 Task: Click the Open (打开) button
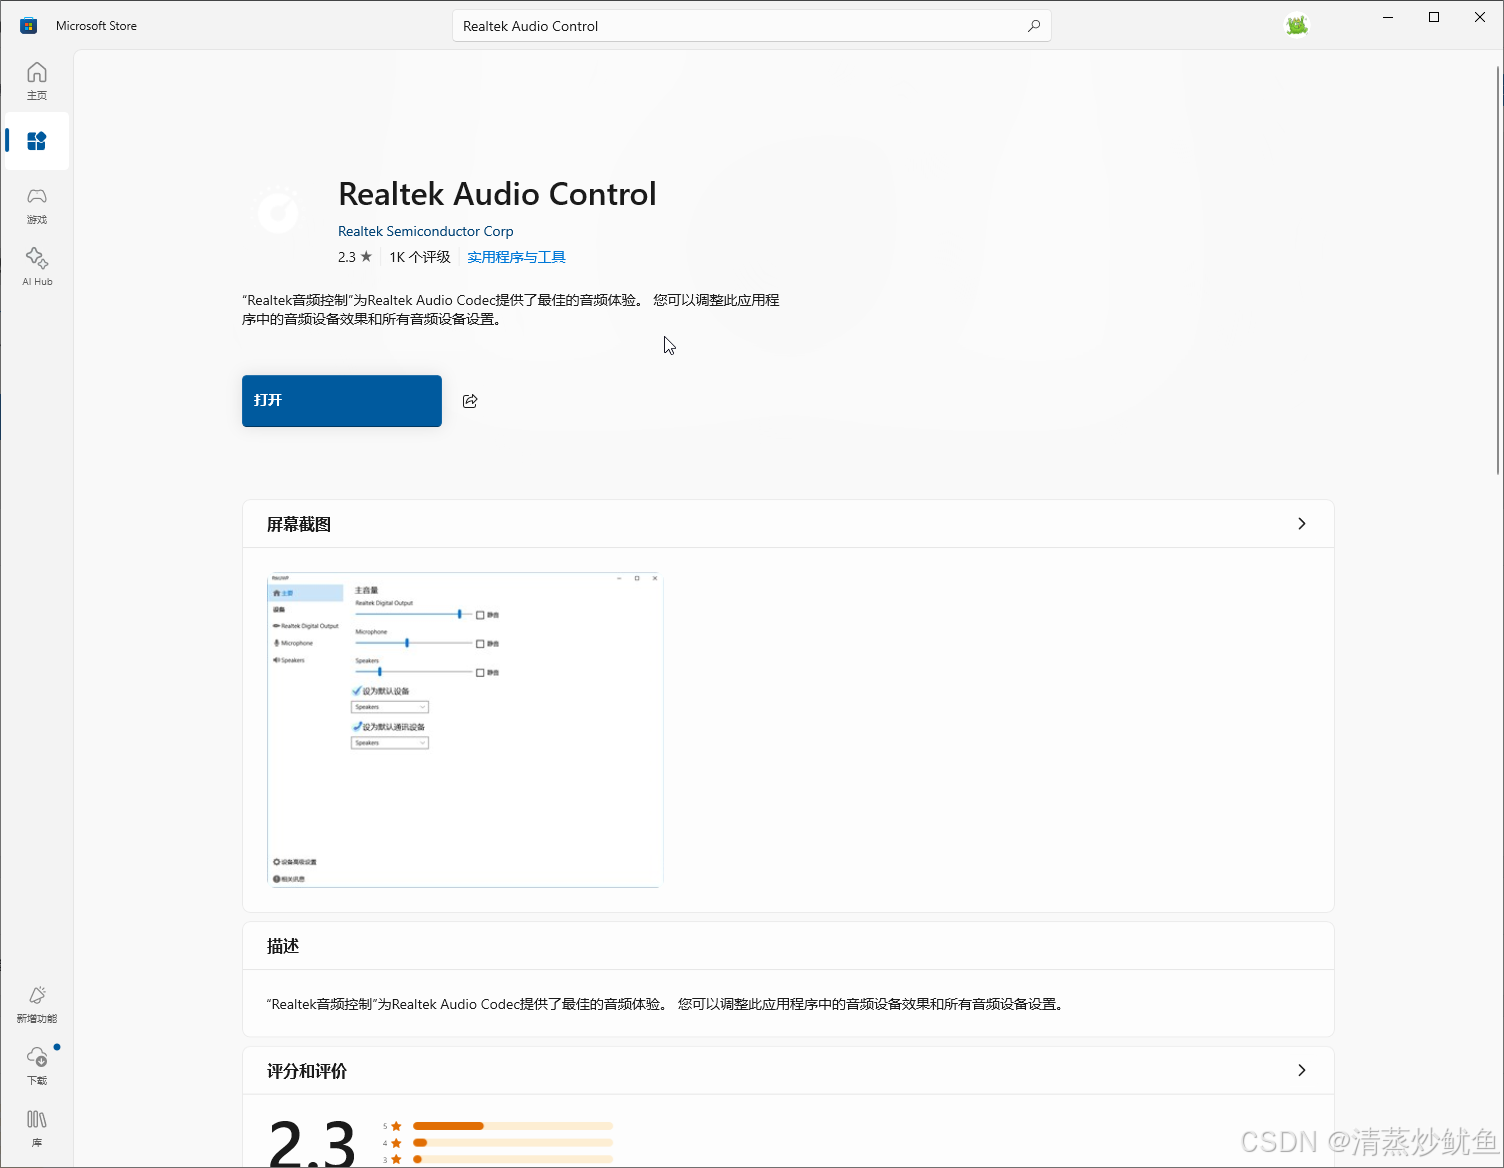[342, 401]
